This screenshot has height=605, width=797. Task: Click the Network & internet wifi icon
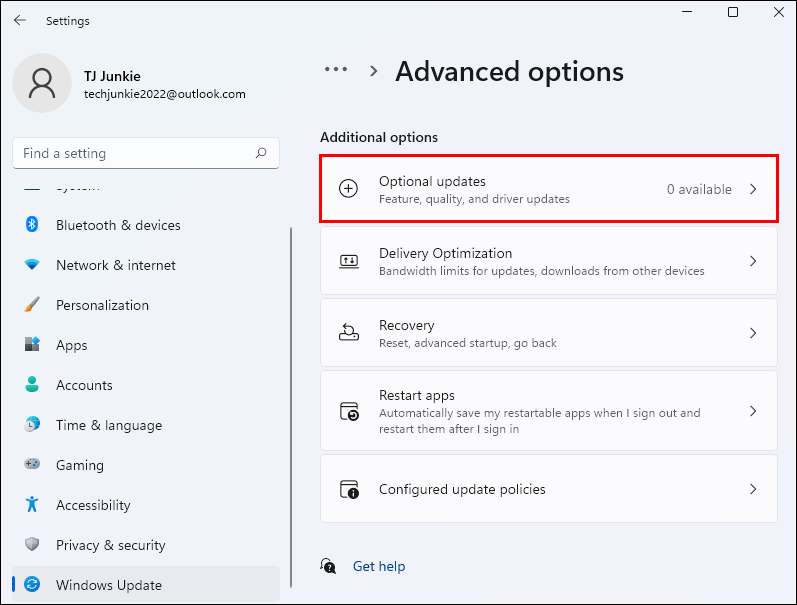tap(32, 265)
